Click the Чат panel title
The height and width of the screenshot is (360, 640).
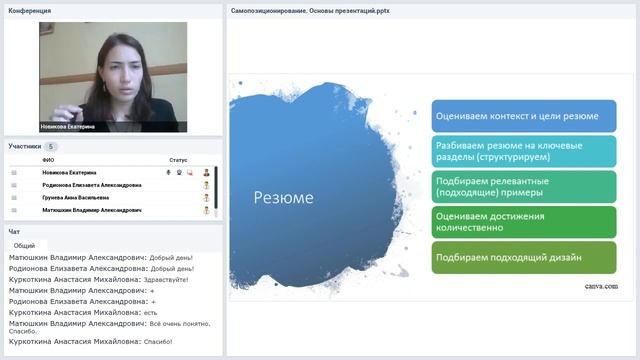(x=14, y=231)
